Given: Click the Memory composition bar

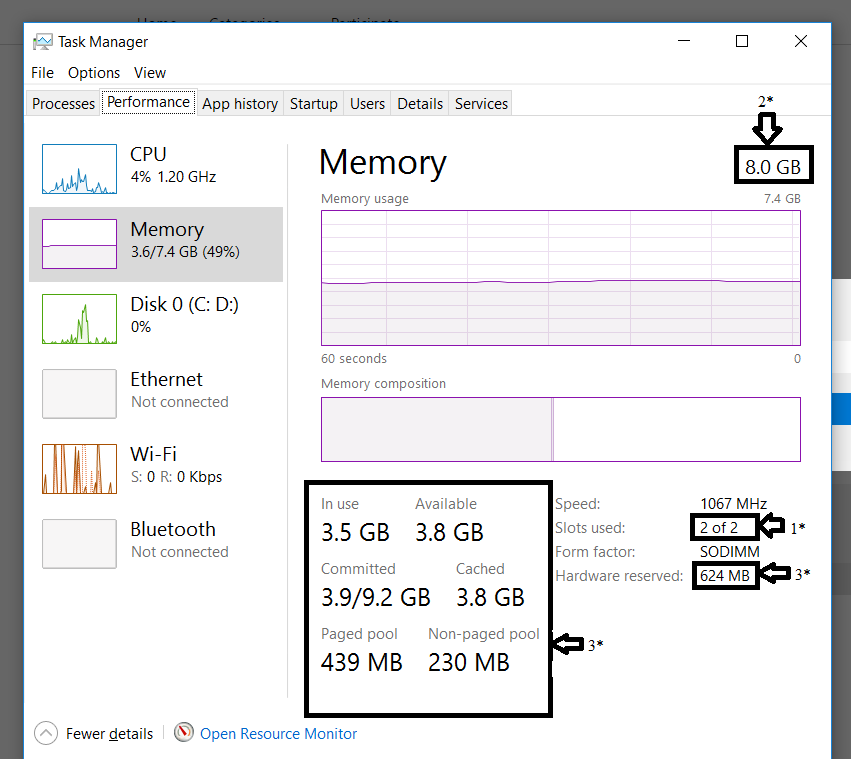Looking at the screenshot, I should pyautogui.click(x=560, y=429).
